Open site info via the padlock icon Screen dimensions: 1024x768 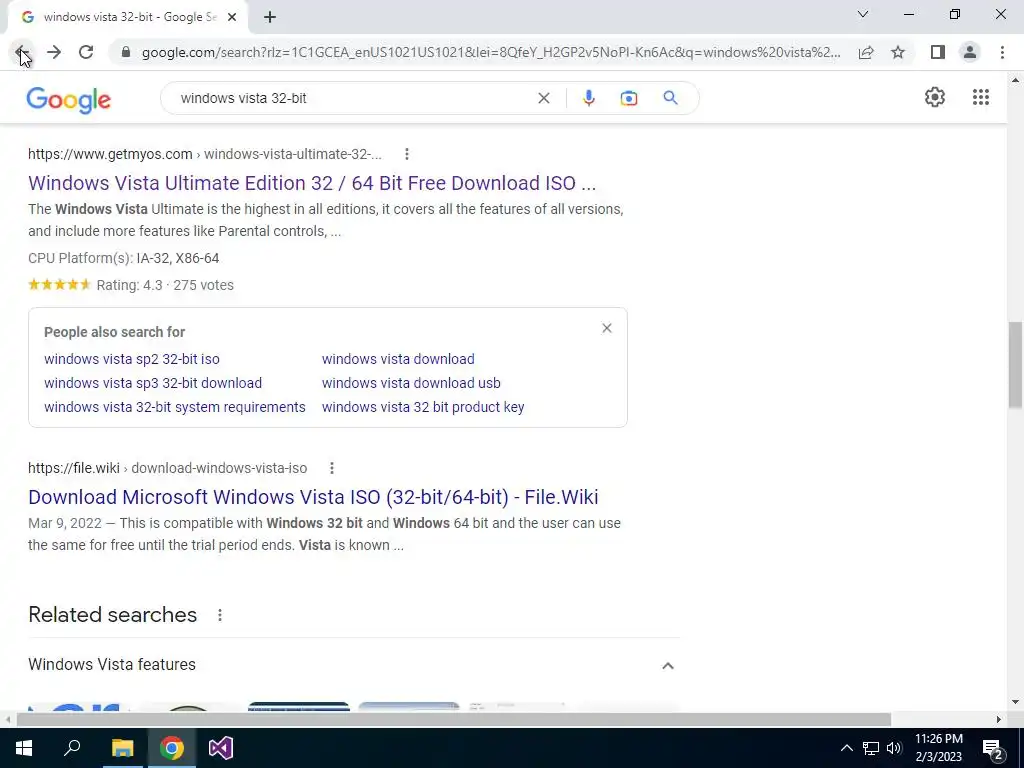coord(126,52)
